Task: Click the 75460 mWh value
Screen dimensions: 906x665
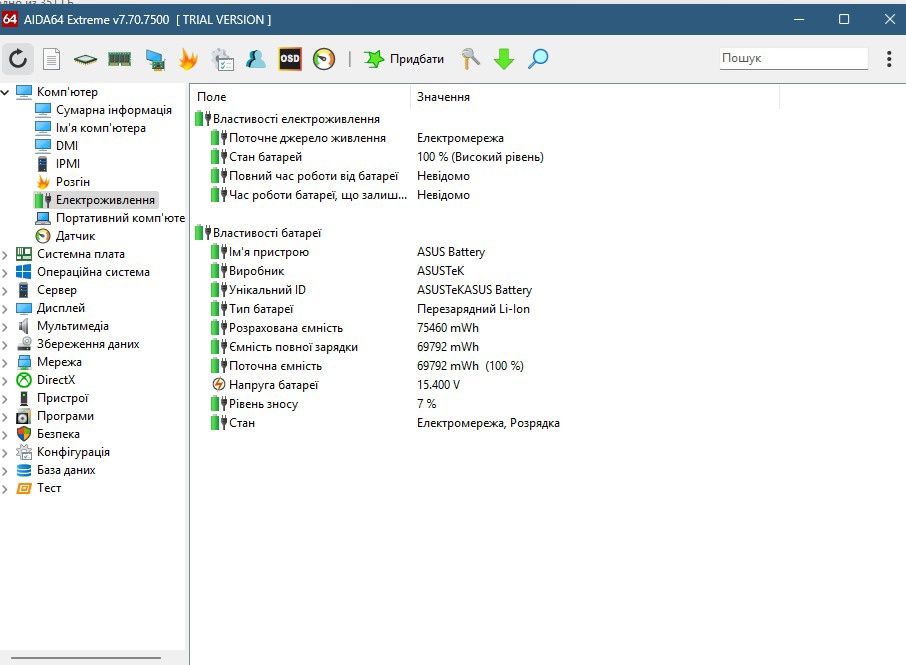Action: (448, 328)
